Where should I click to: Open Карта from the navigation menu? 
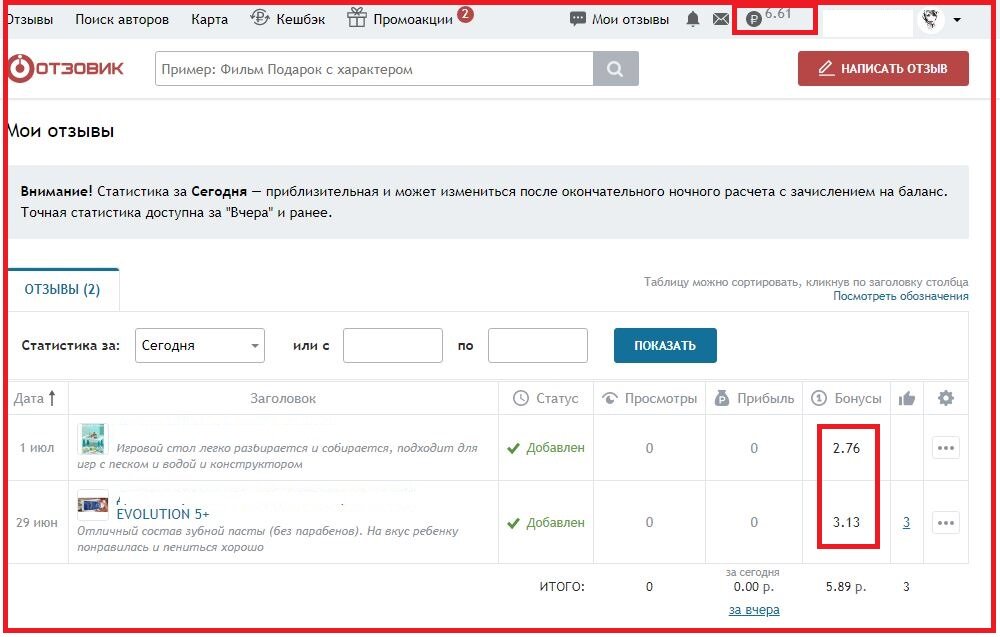210,18
